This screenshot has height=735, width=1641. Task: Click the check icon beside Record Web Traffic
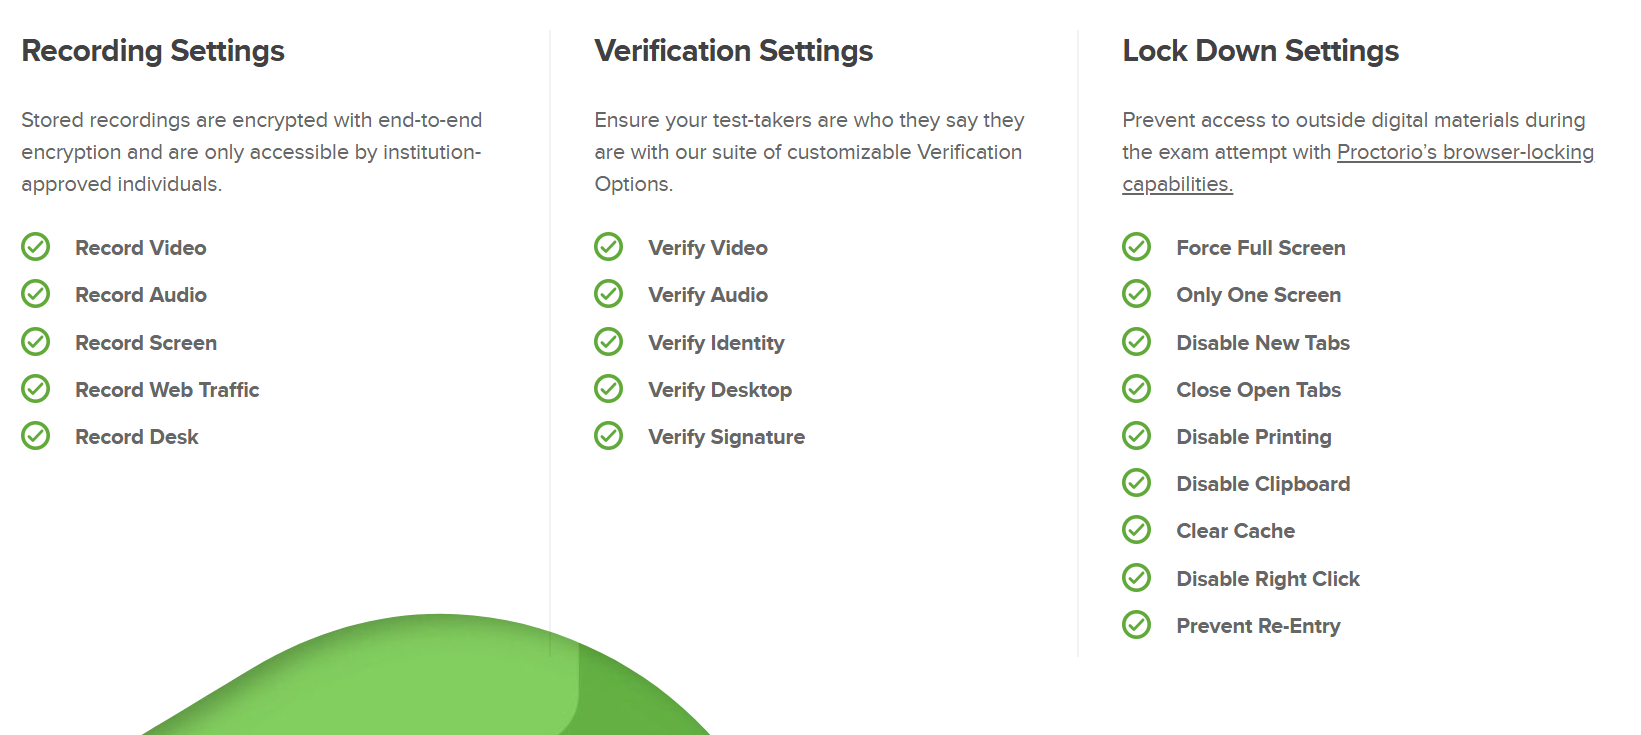(36, 389)
